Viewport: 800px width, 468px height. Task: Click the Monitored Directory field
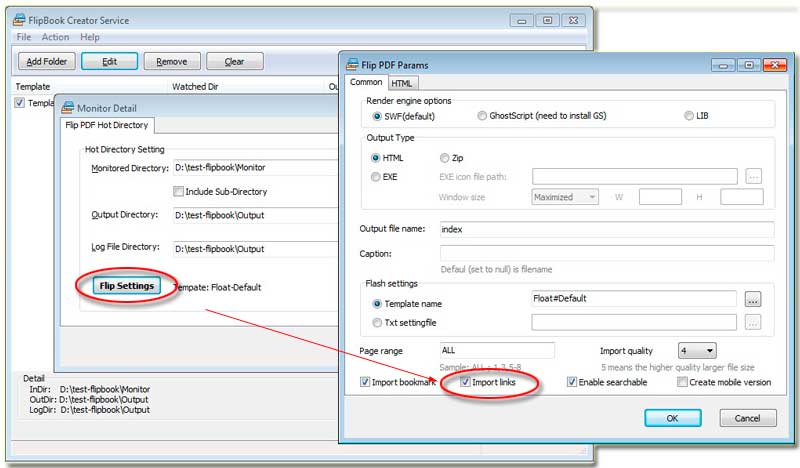point(256,167)
